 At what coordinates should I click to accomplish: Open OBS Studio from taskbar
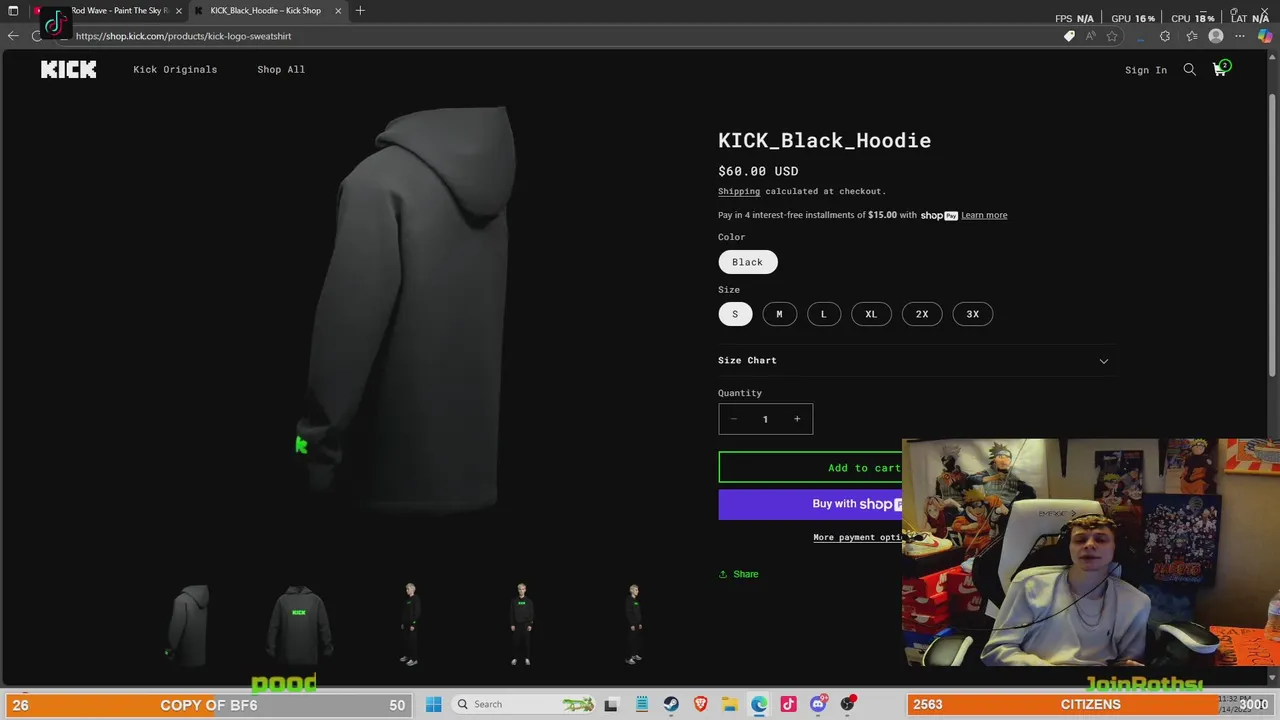848,704
